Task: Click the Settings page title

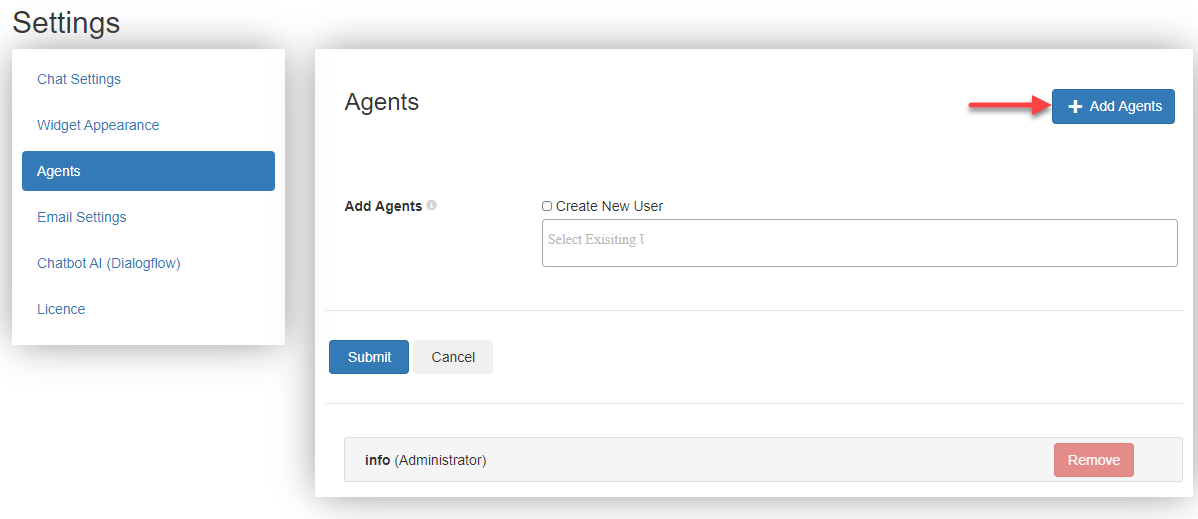Action: click(66, 22)
